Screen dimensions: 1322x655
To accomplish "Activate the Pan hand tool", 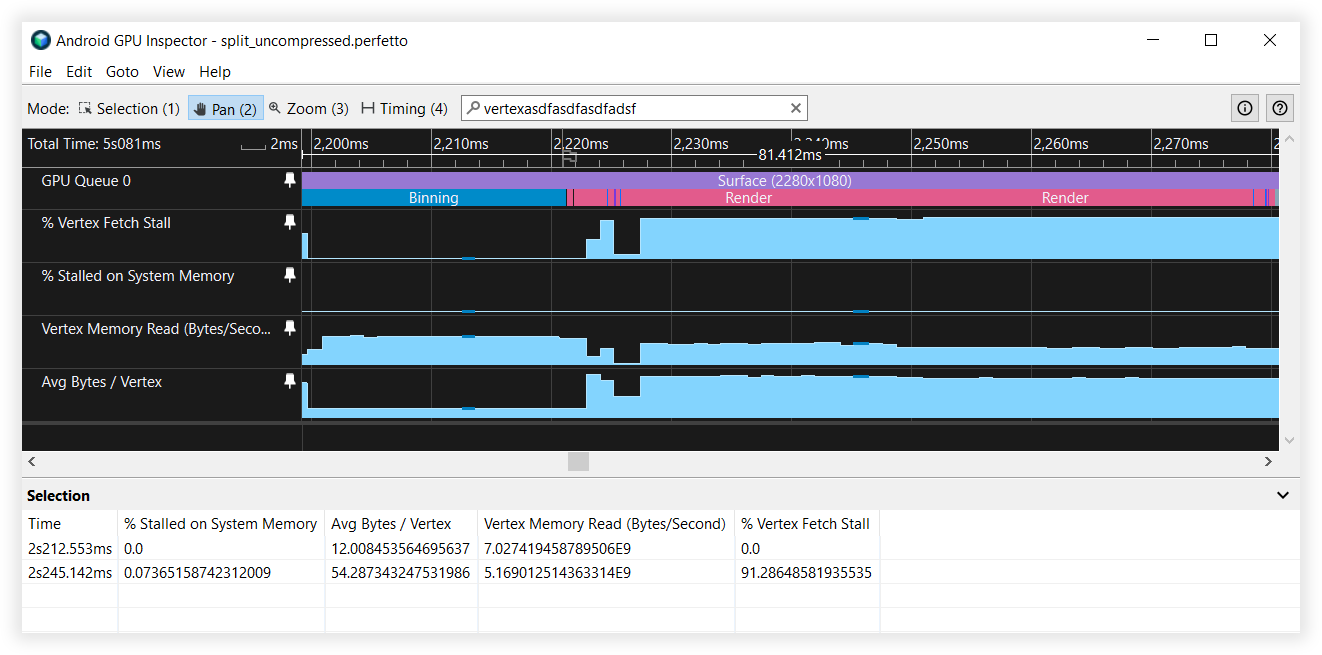I will click(x=225, y=107).
